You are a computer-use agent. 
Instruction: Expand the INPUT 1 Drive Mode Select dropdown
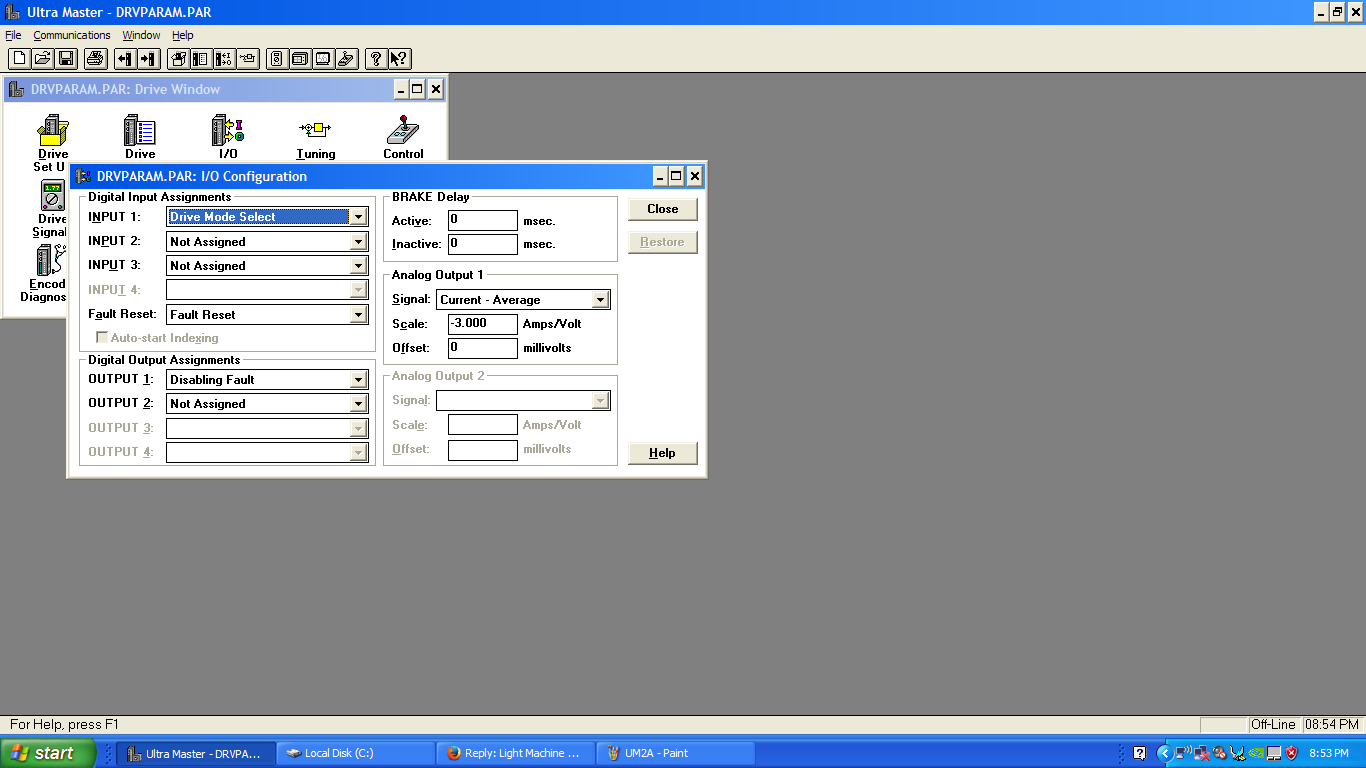point(358,217)
